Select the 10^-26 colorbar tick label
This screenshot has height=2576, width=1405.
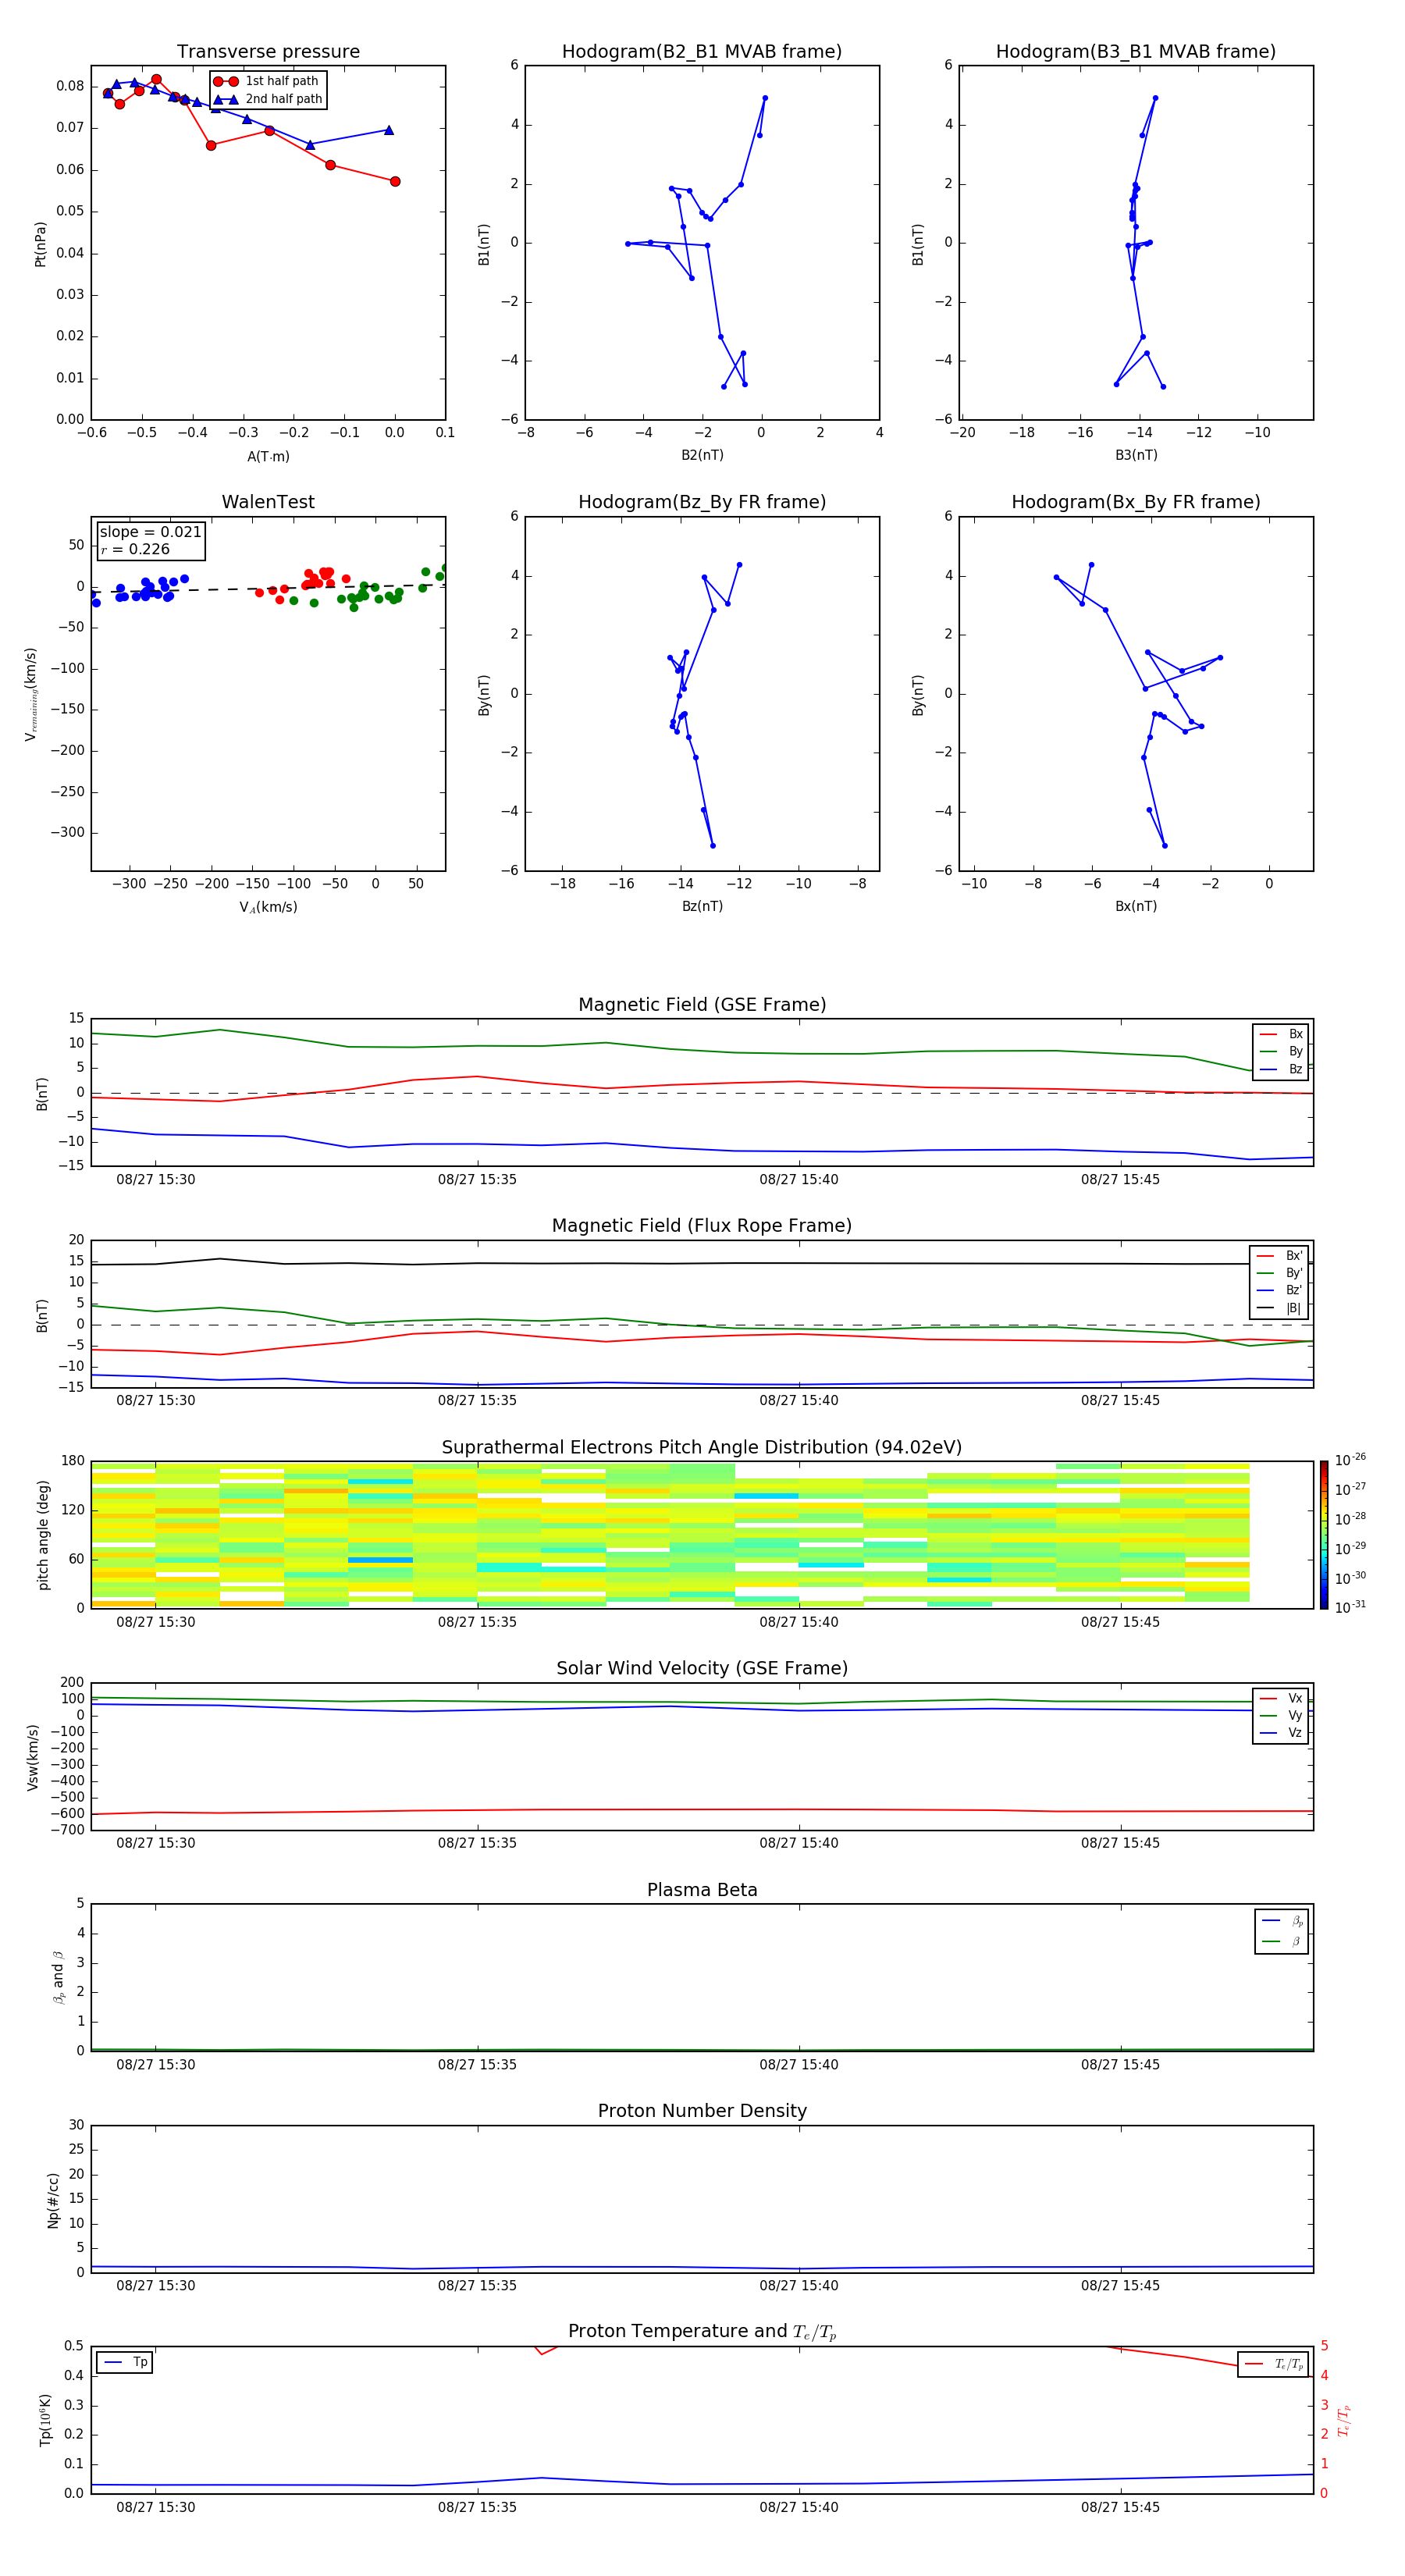[x=1350, y=1460]
